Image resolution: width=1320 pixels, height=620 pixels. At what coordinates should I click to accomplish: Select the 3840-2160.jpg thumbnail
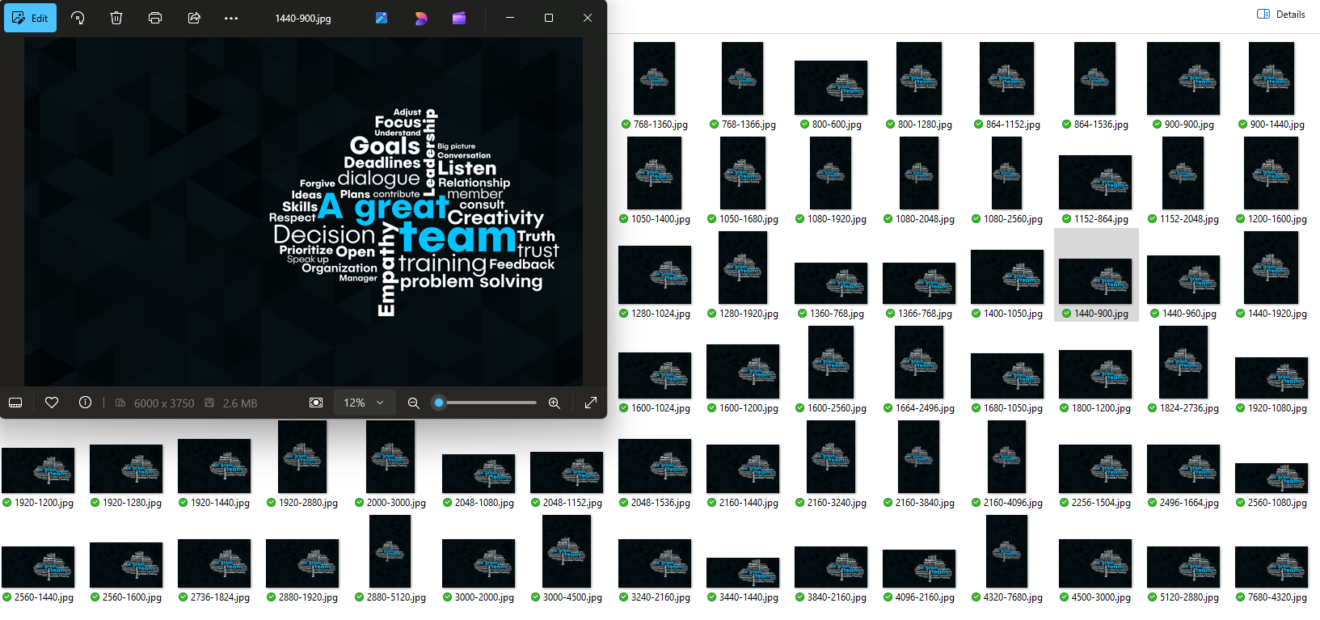[x=831, y=565]
